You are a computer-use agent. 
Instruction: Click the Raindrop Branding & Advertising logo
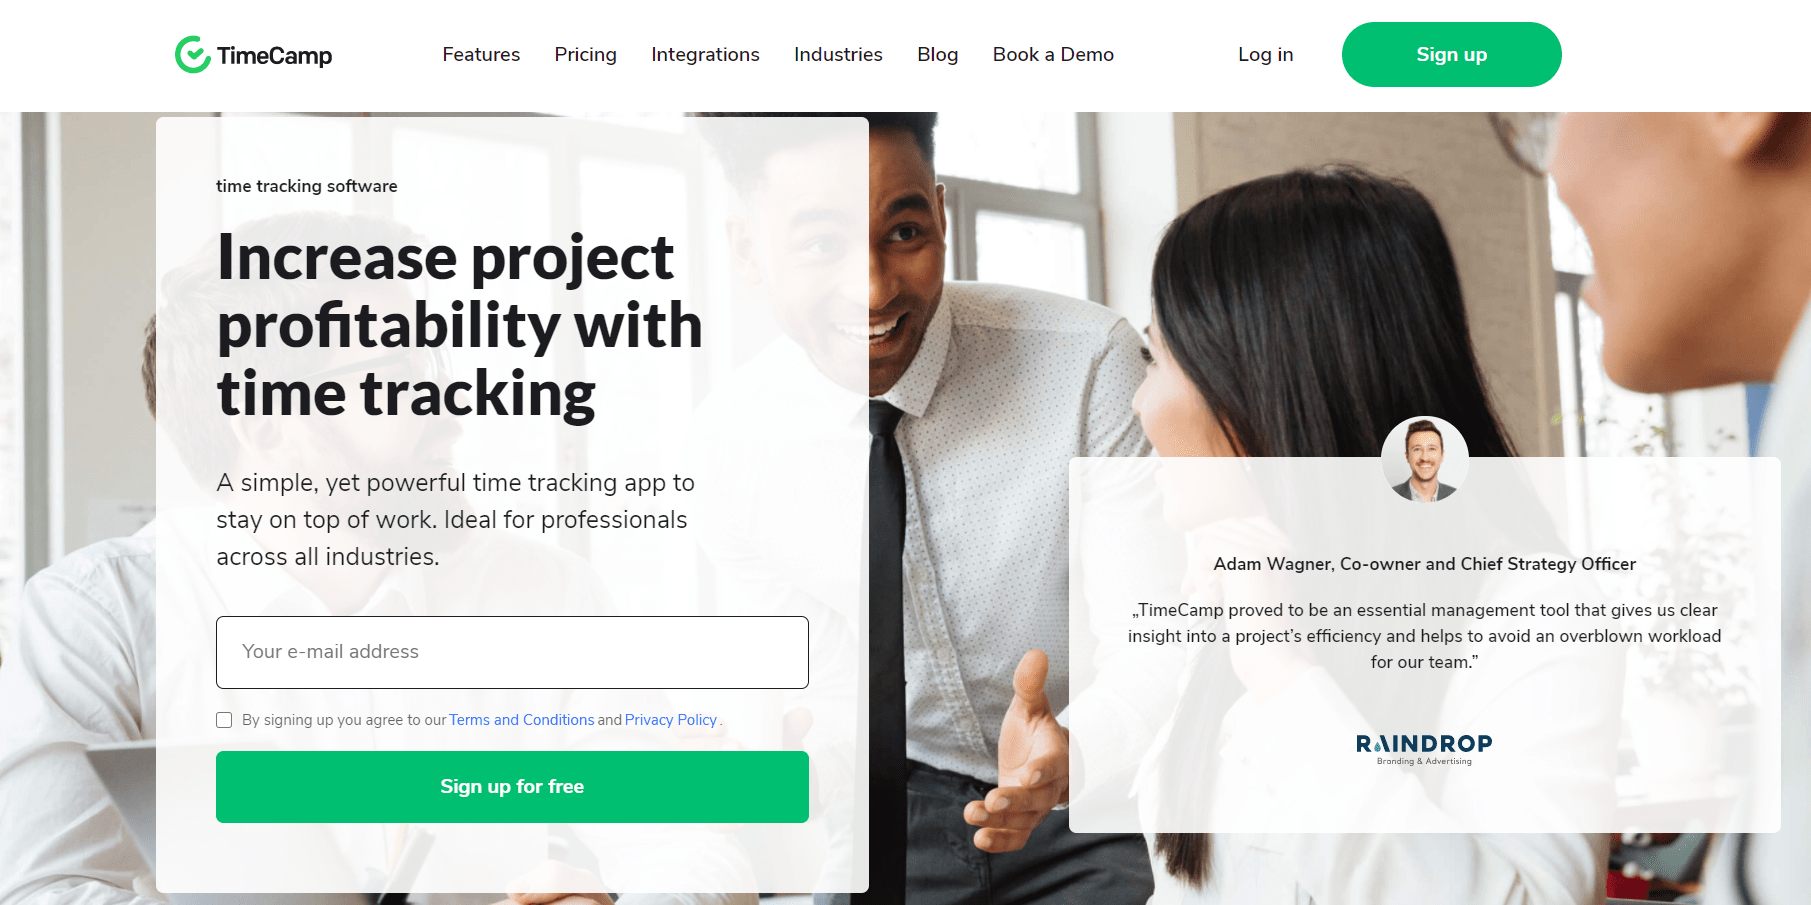coord(1424,749)
